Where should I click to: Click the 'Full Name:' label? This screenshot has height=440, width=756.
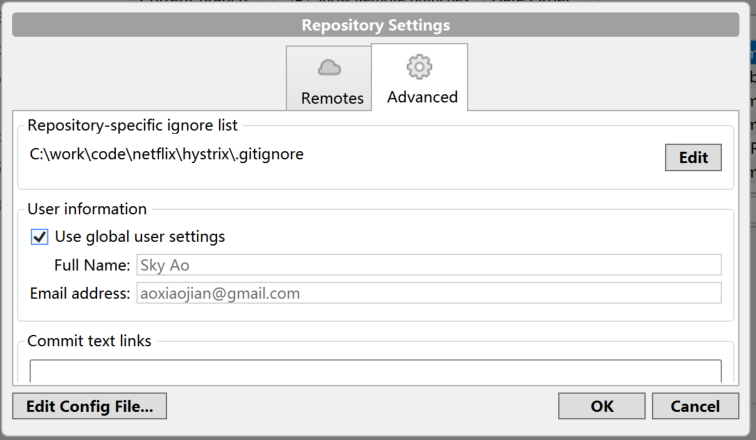coord(92,265)
